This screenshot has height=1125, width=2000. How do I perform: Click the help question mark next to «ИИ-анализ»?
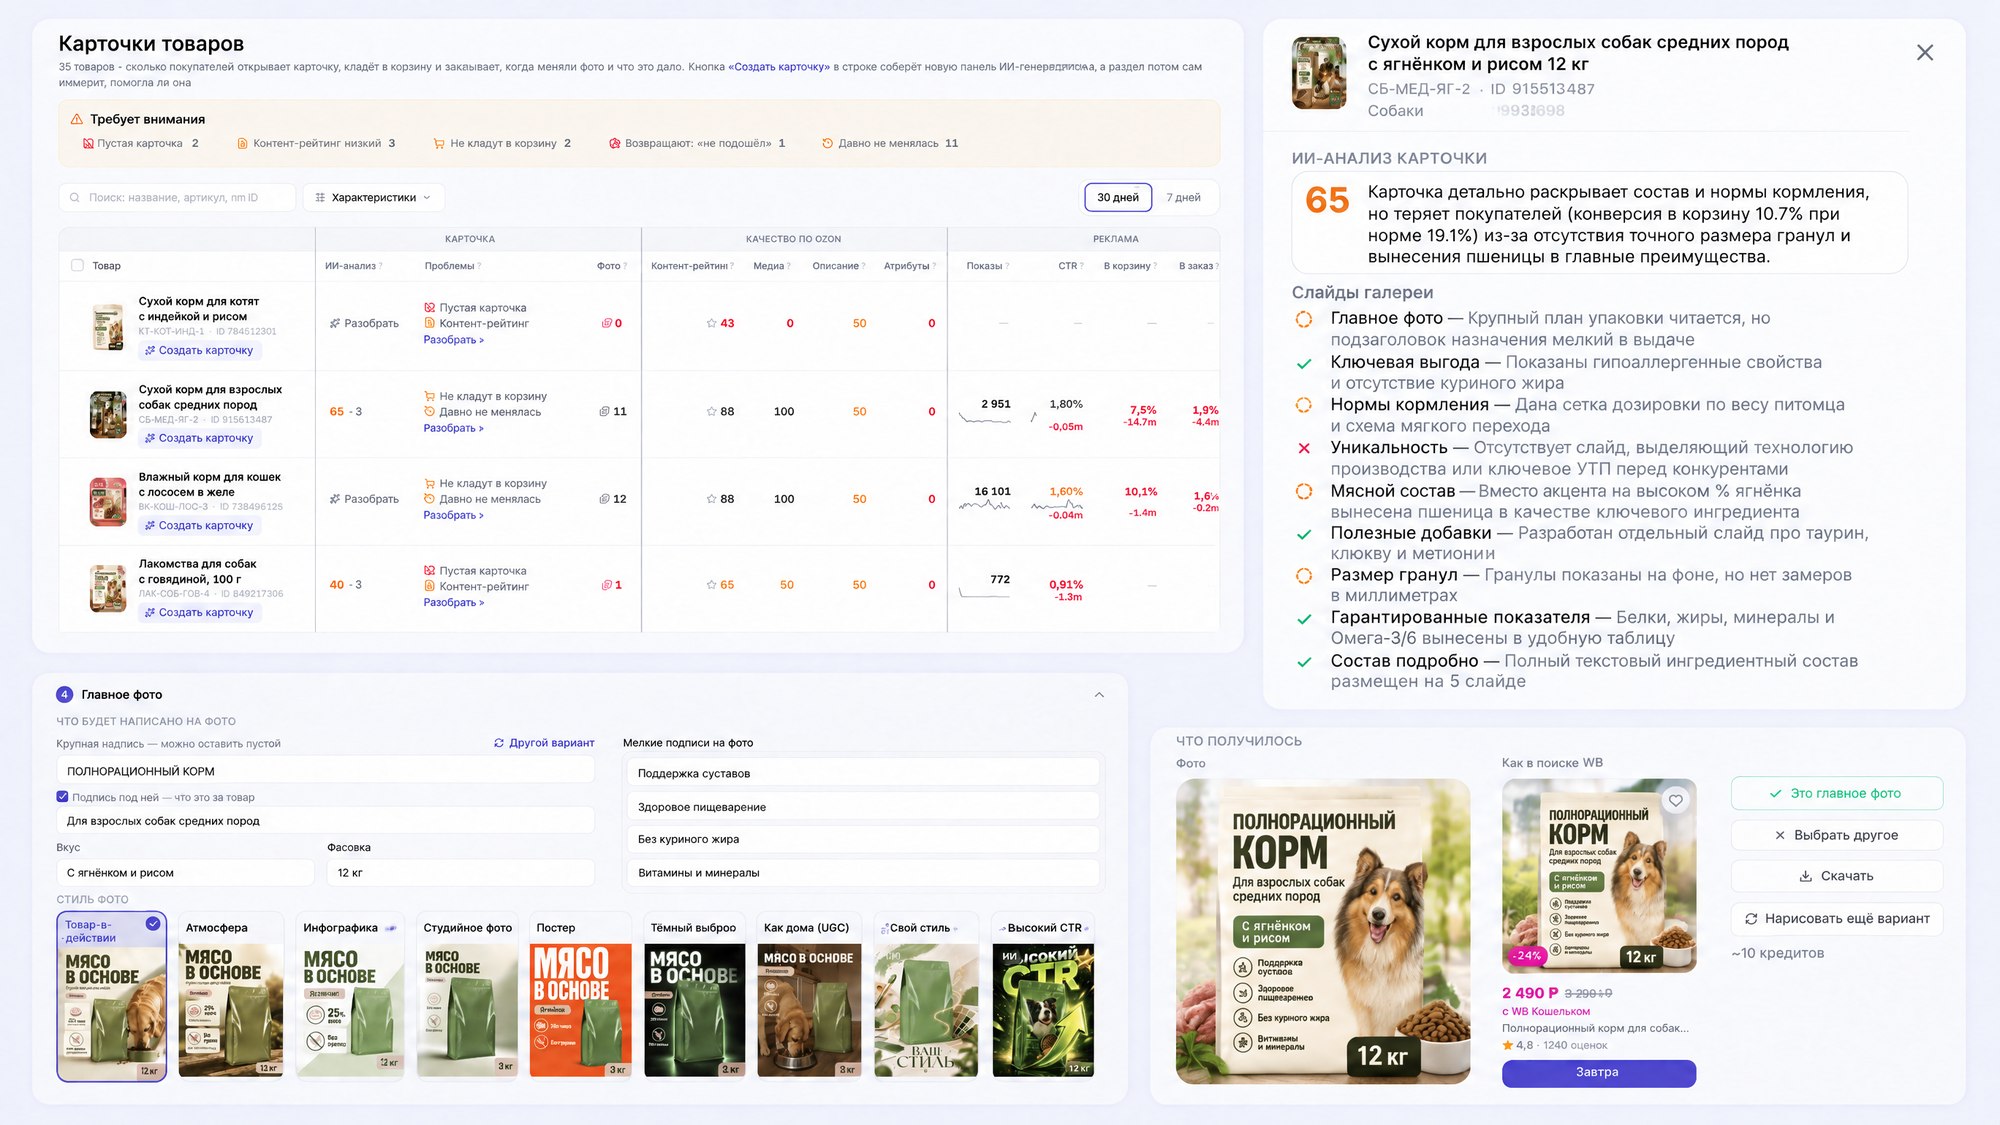pyautogui.click(x=381, y=266)
